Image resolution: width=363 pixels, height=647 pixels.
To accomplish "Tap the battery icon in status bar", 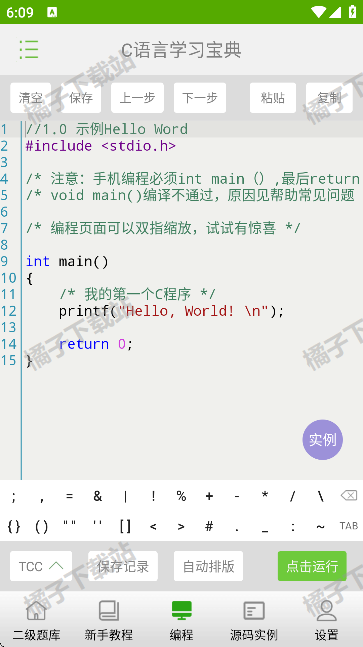I will point(353,12).
